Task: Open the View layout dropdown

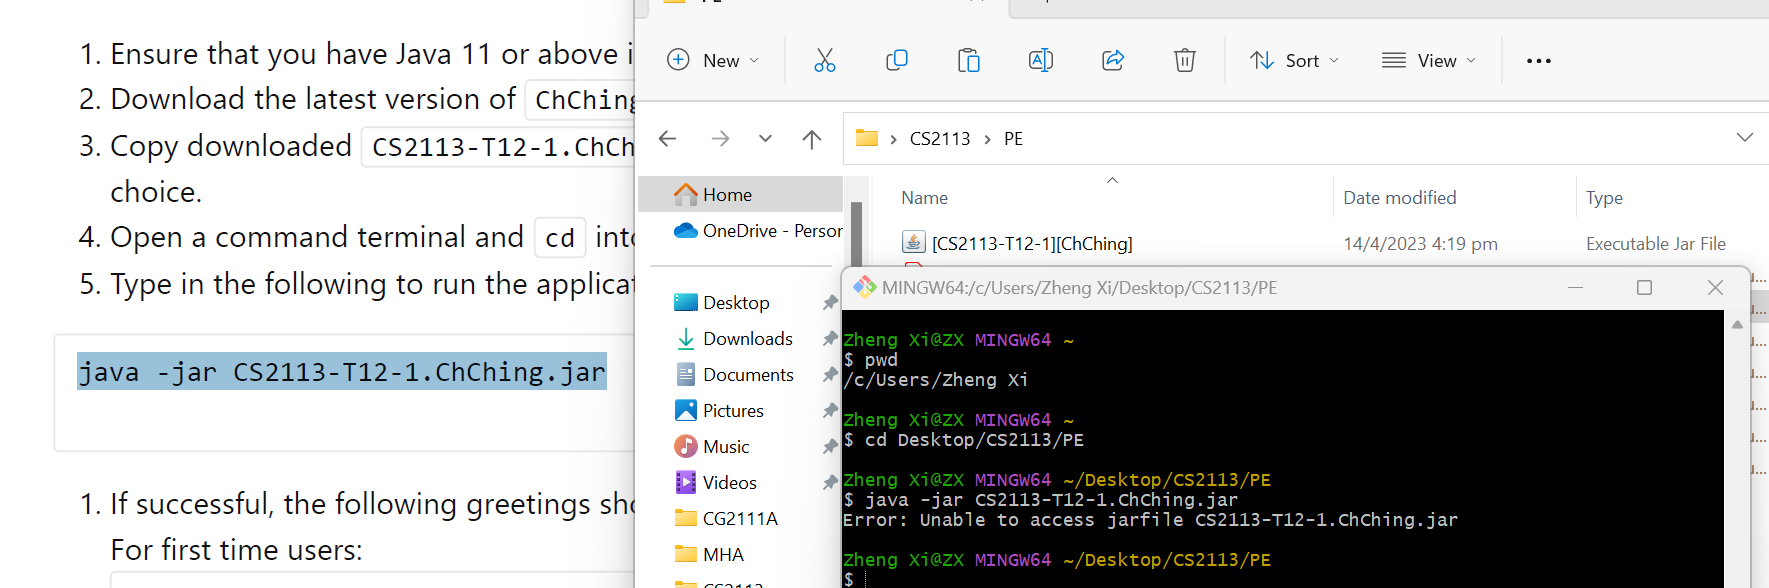Action: coord(1429,60)
